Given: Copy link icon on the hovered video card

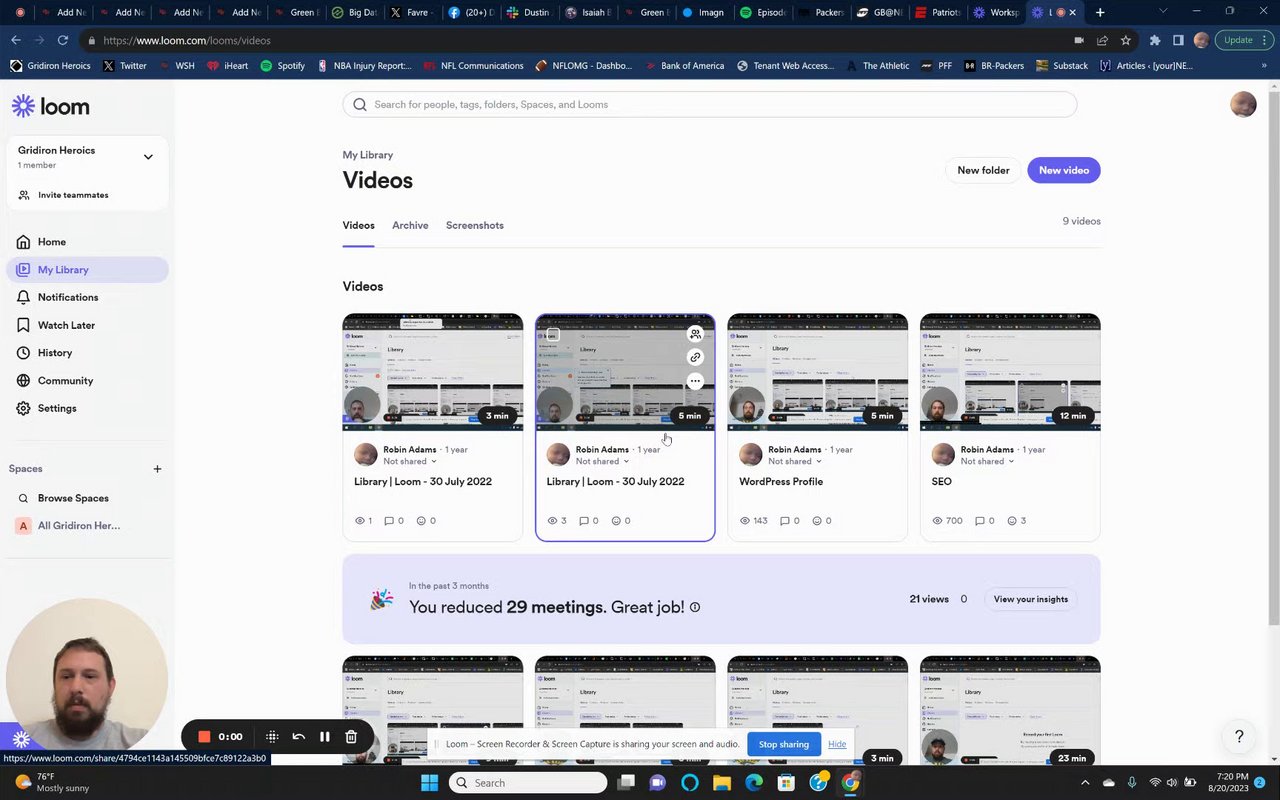Looking at the screenshot, I should (x=695, y=357).
